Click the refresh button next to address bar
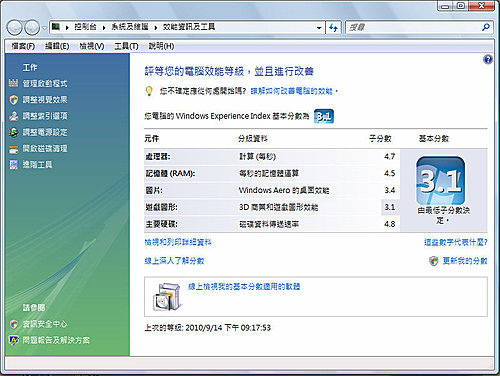The width and height of the screenshot is (500, 376). coord(333,28)
